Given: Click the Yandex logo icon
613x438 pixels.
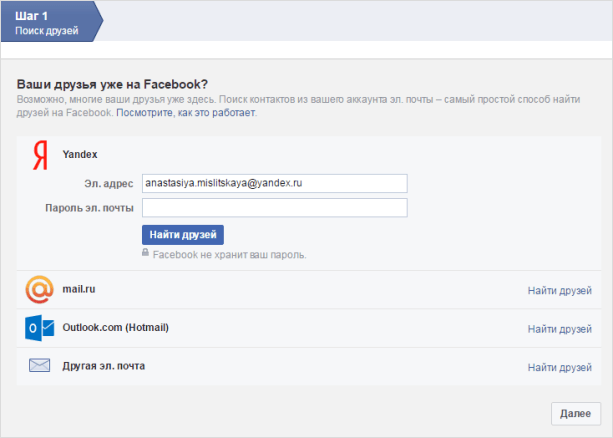Looking at the screenshot, I should point(40,154).
